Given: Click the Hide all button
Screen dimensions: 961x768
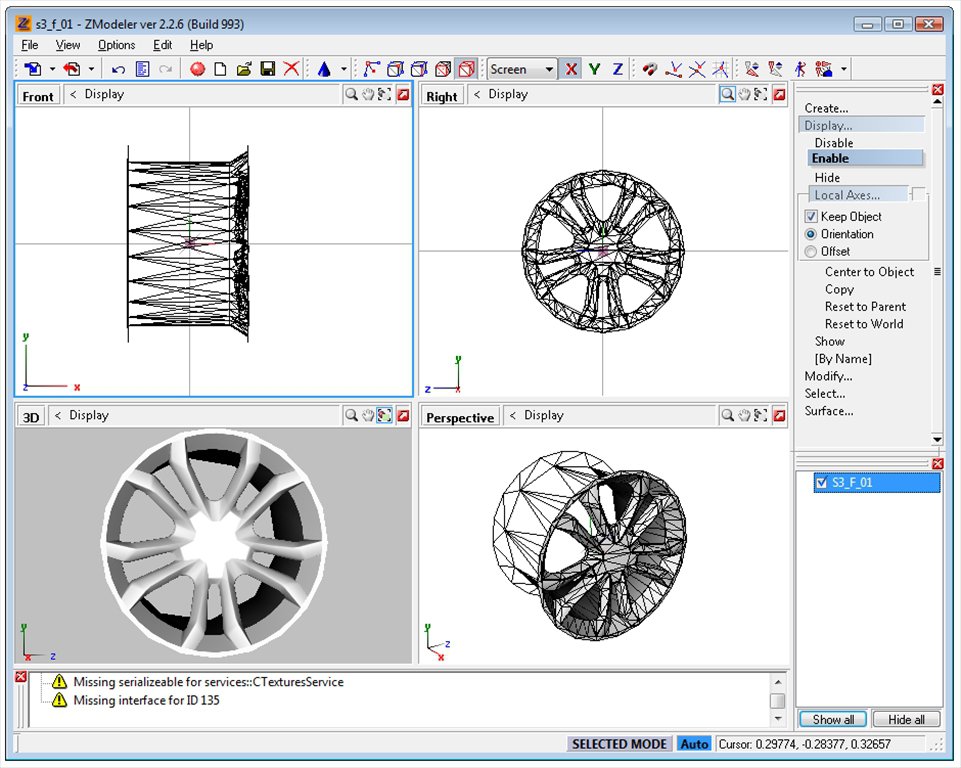Looking at the screenshot, I should pyautogui.click(x=906, y=720).
